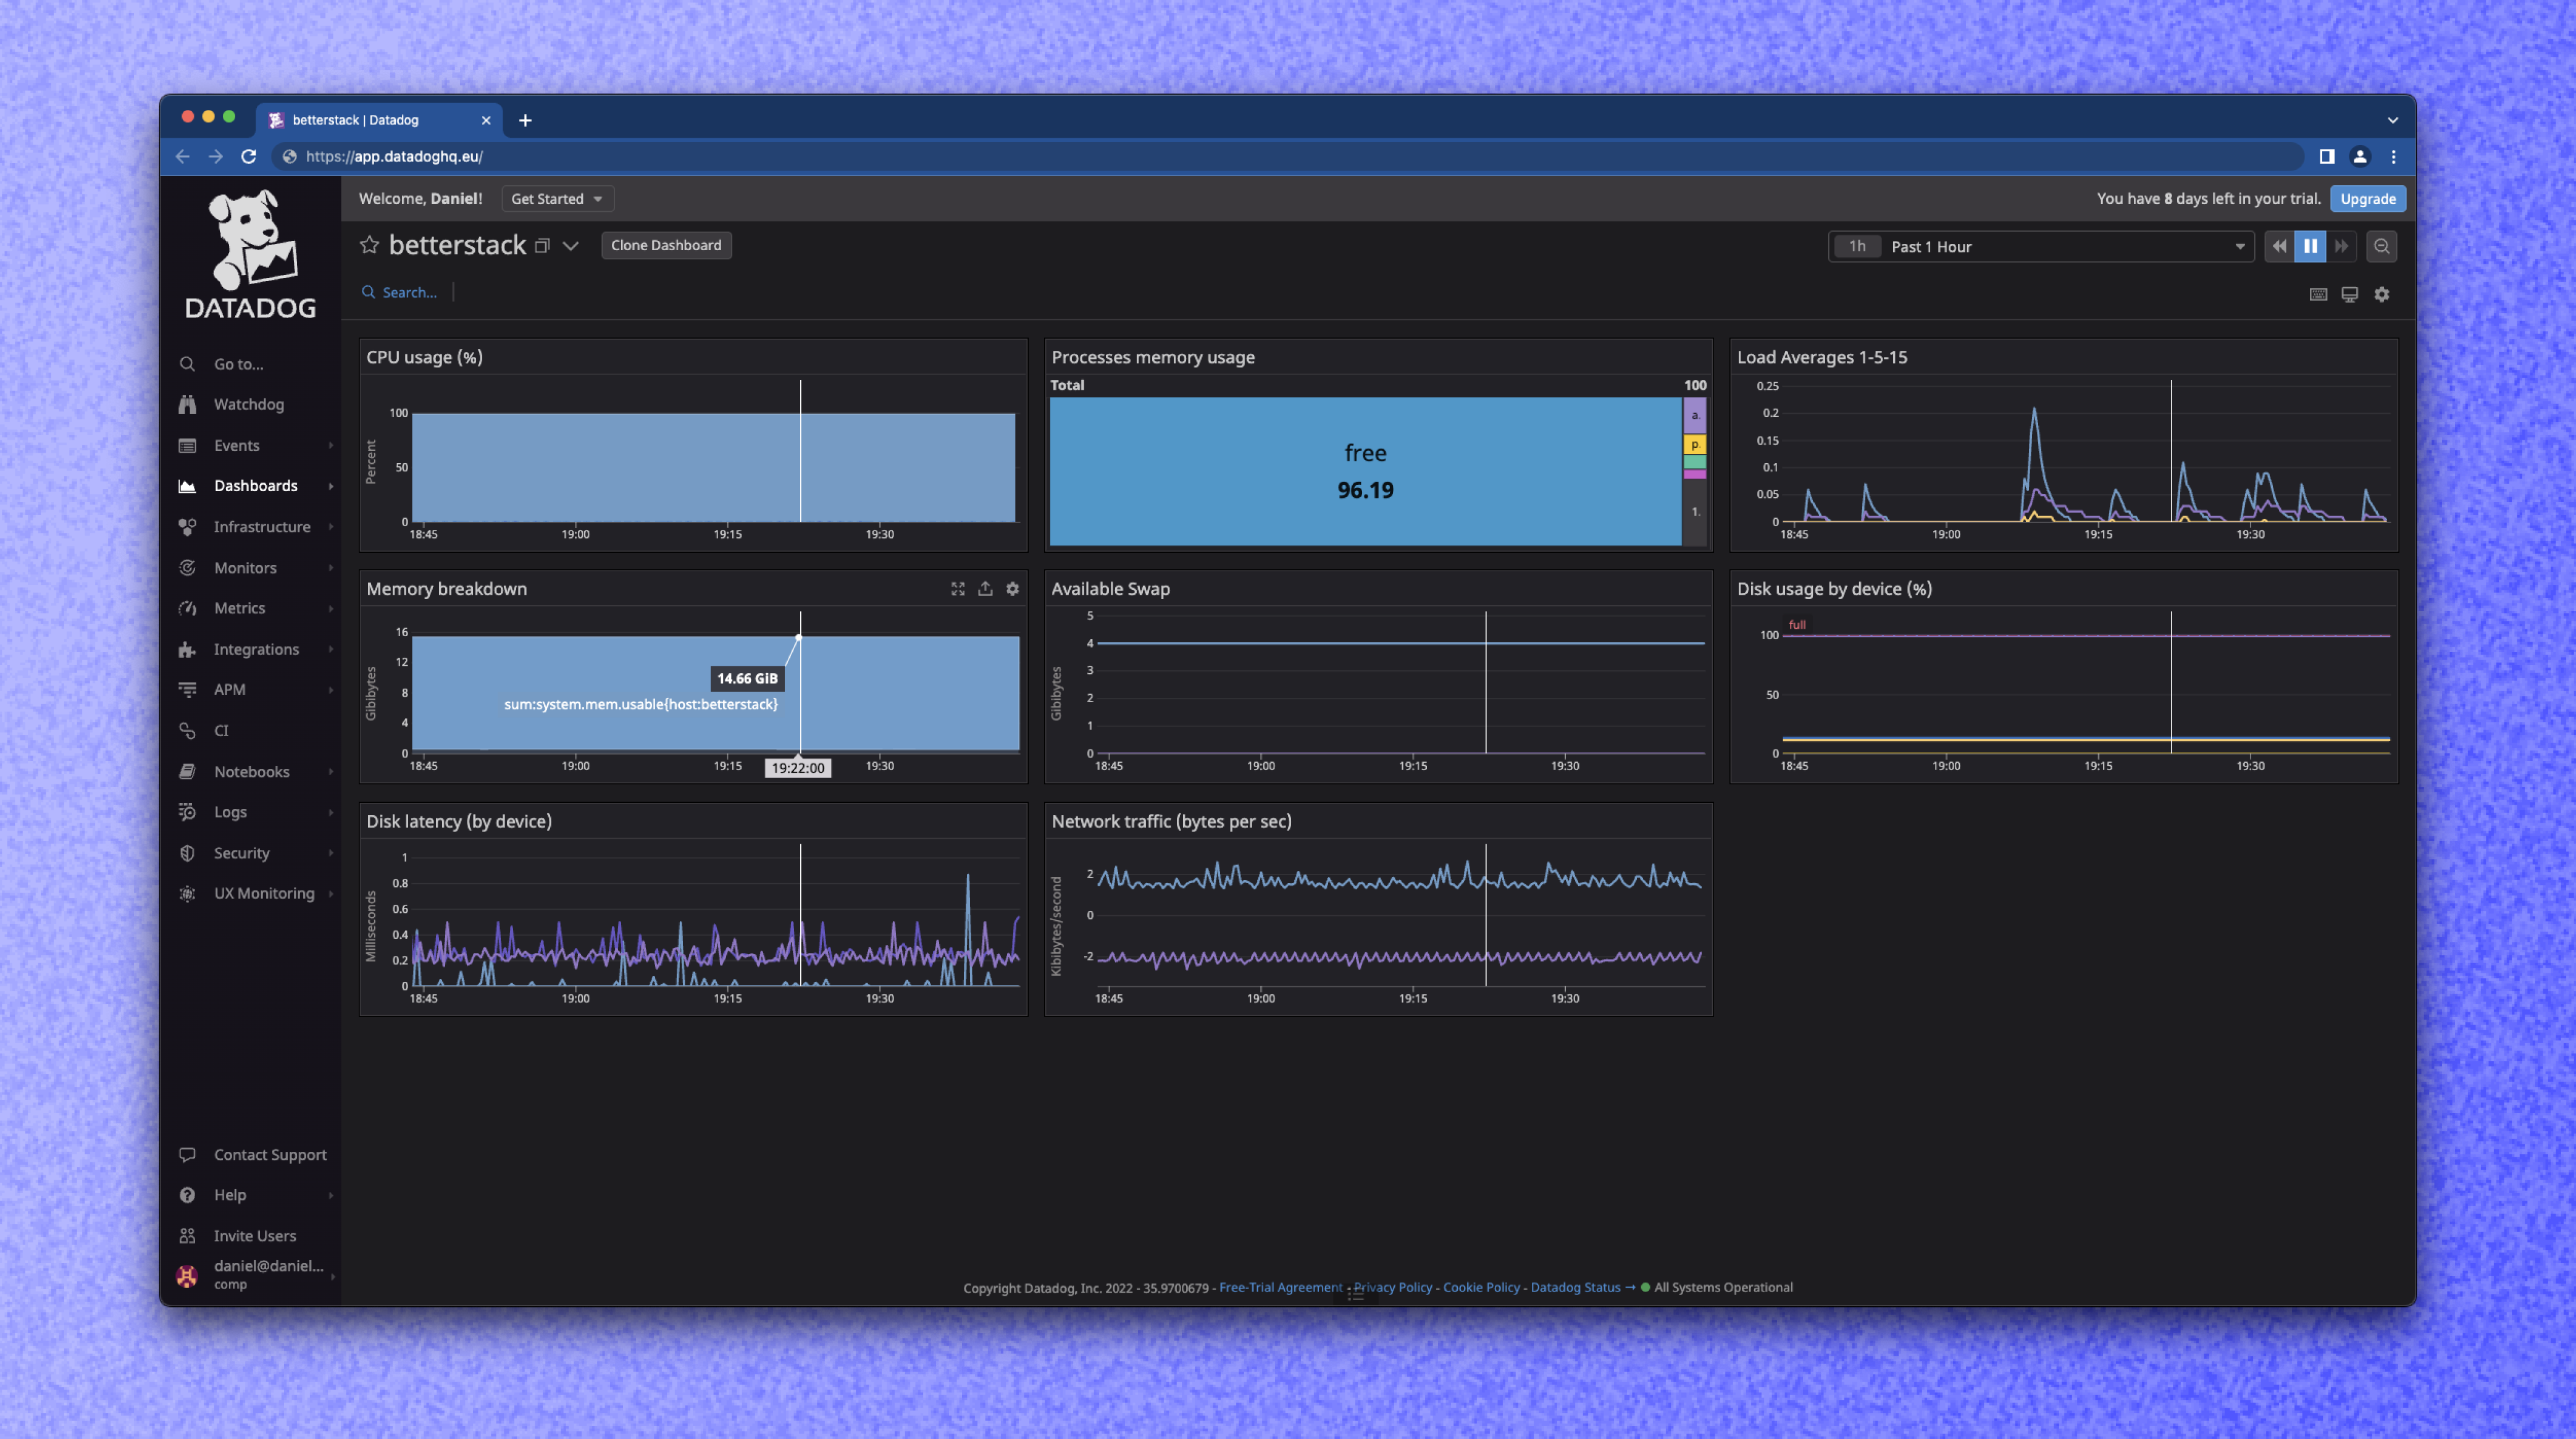
Task: Open the Get Started dropdown
Action: pyautogui.click(x=557, y=198)
